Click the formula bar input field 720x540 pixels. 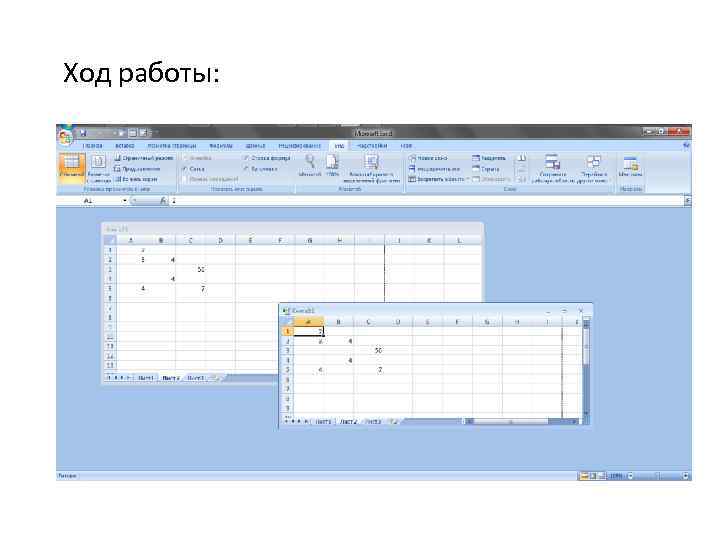click(427, 201)
